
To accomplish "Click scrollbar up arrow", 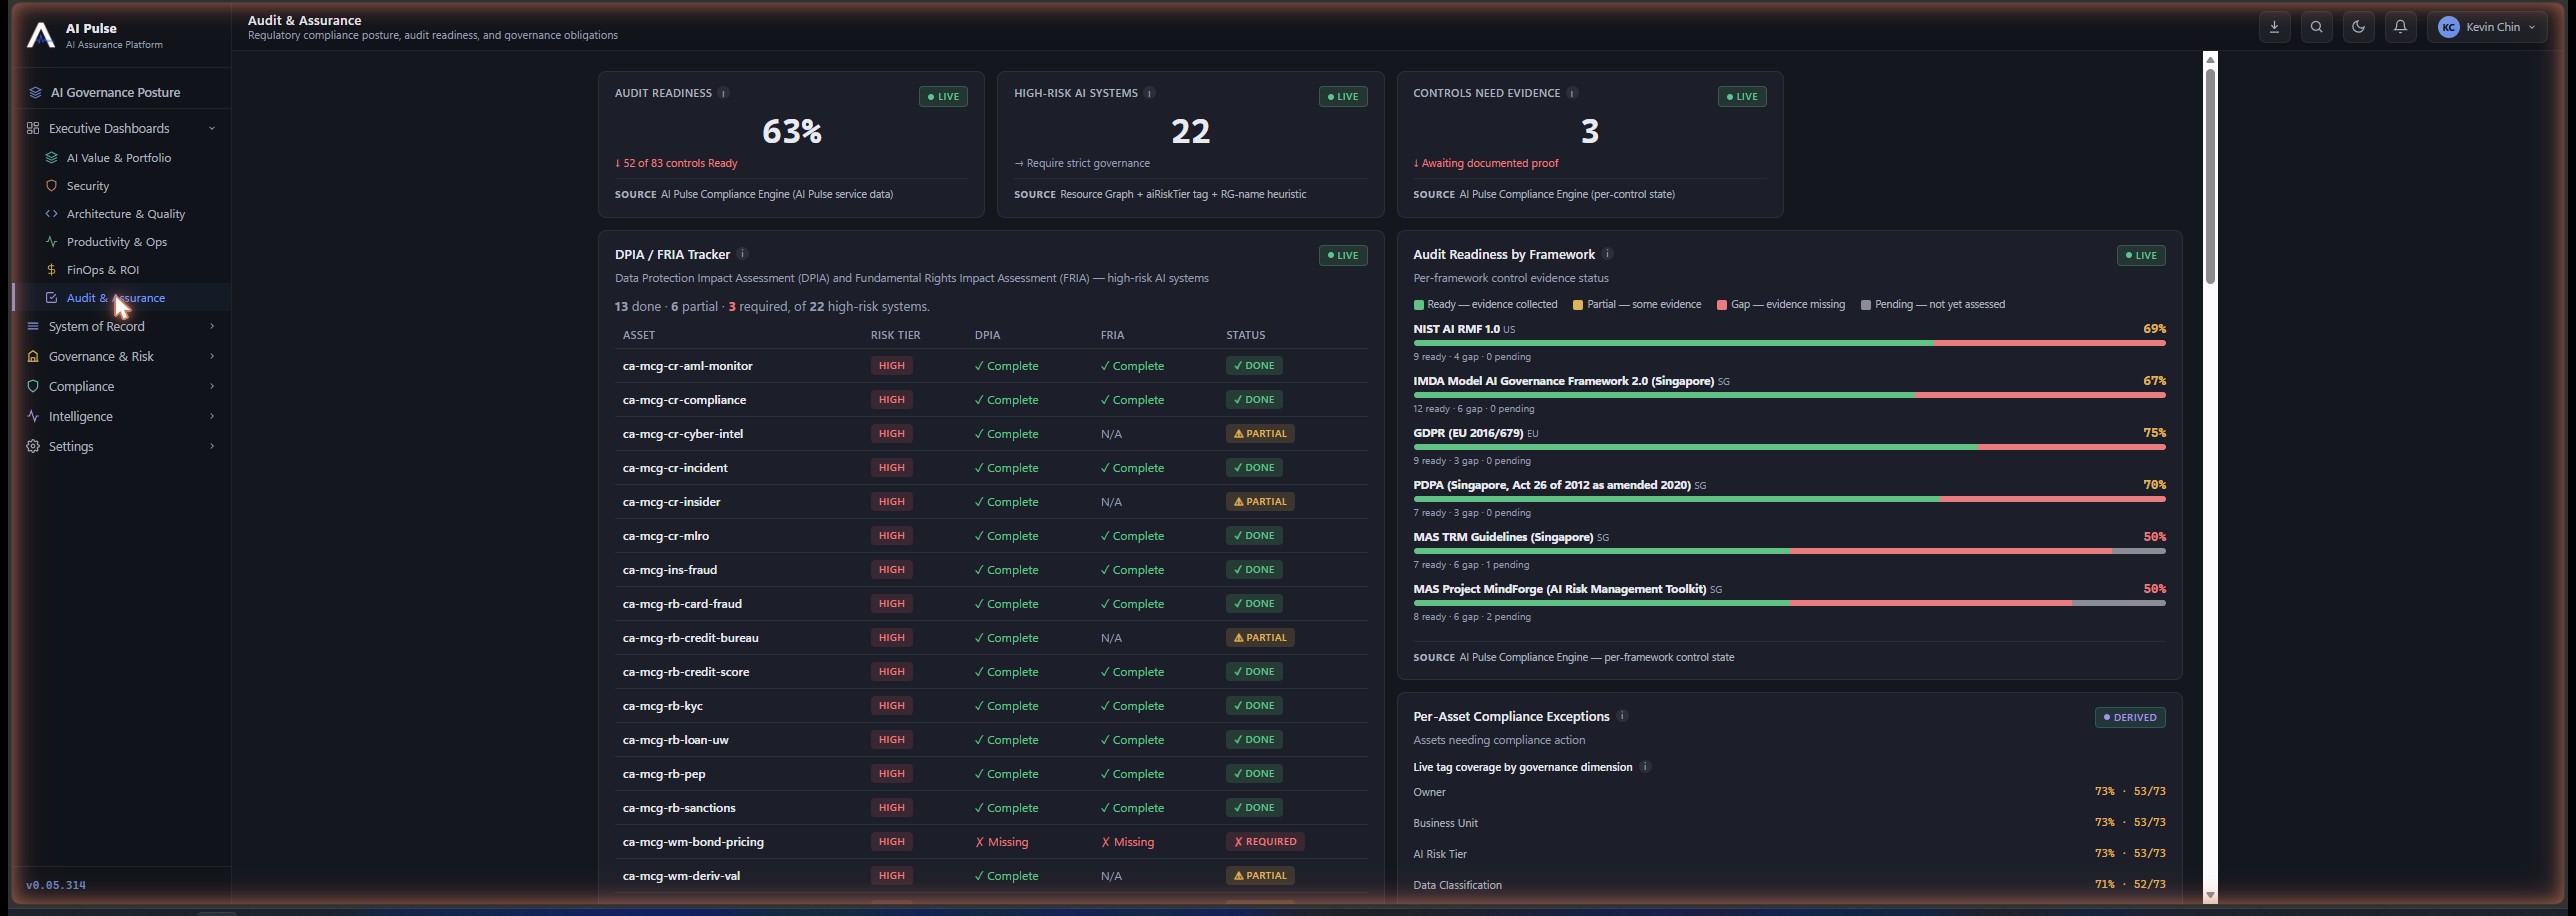I will pyautogui.click(x=2210, y=59).
